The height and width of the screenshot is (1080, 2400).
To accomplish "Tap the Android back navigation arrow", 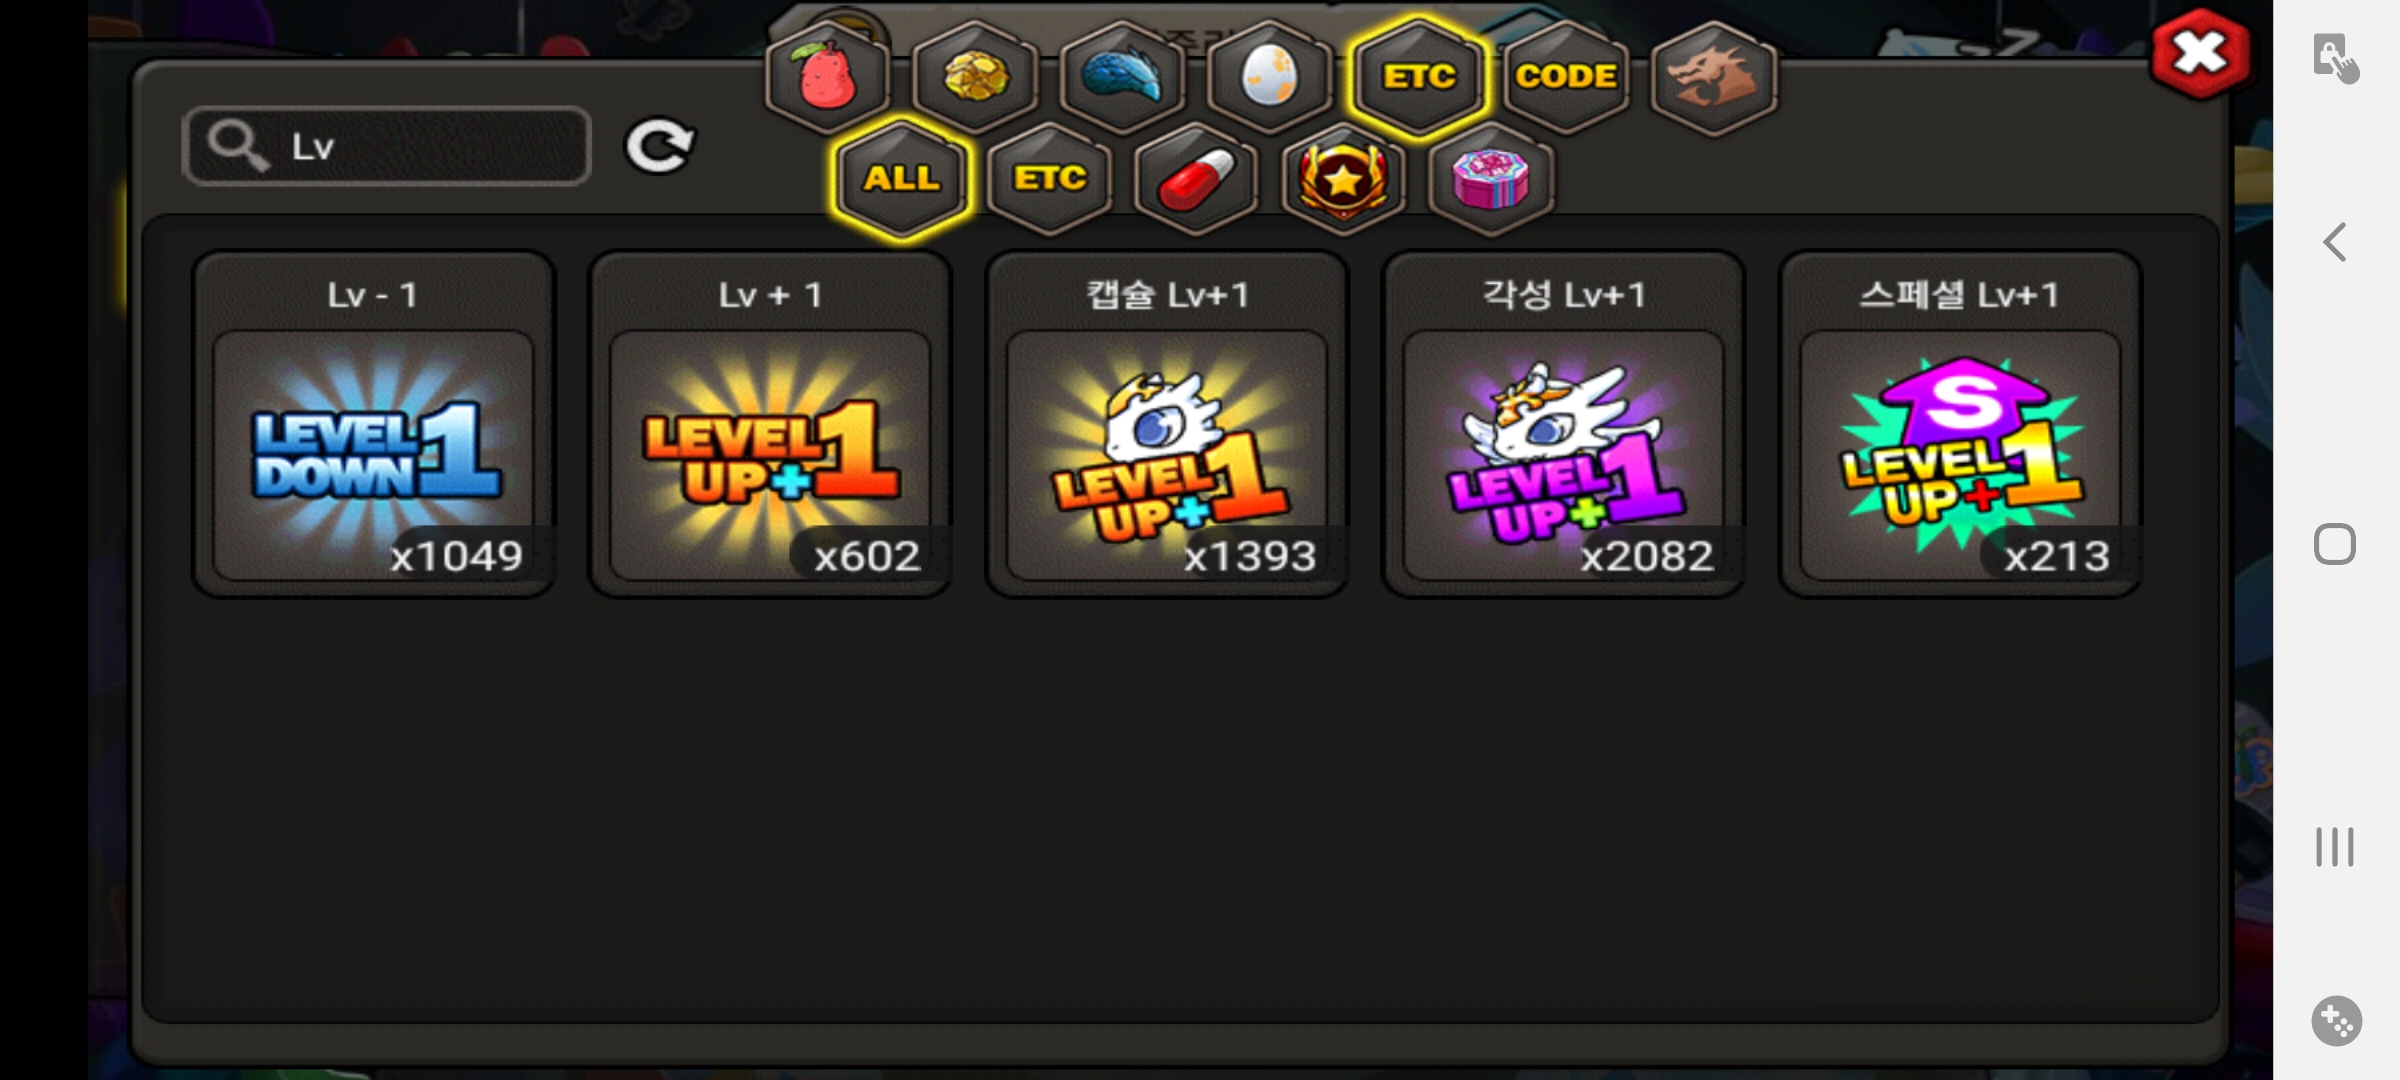I will (x=2335, y=242).
